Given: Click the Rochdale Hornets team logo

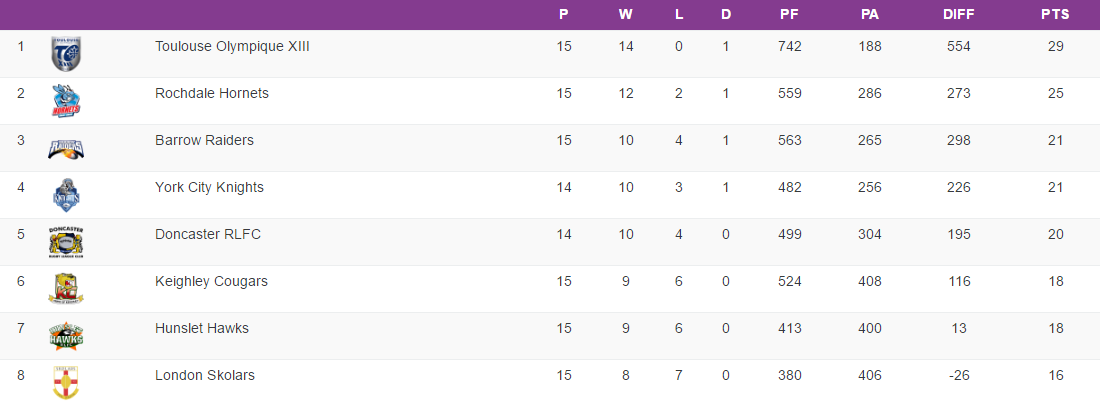Looking at the screenshot, I should point(66,101).
